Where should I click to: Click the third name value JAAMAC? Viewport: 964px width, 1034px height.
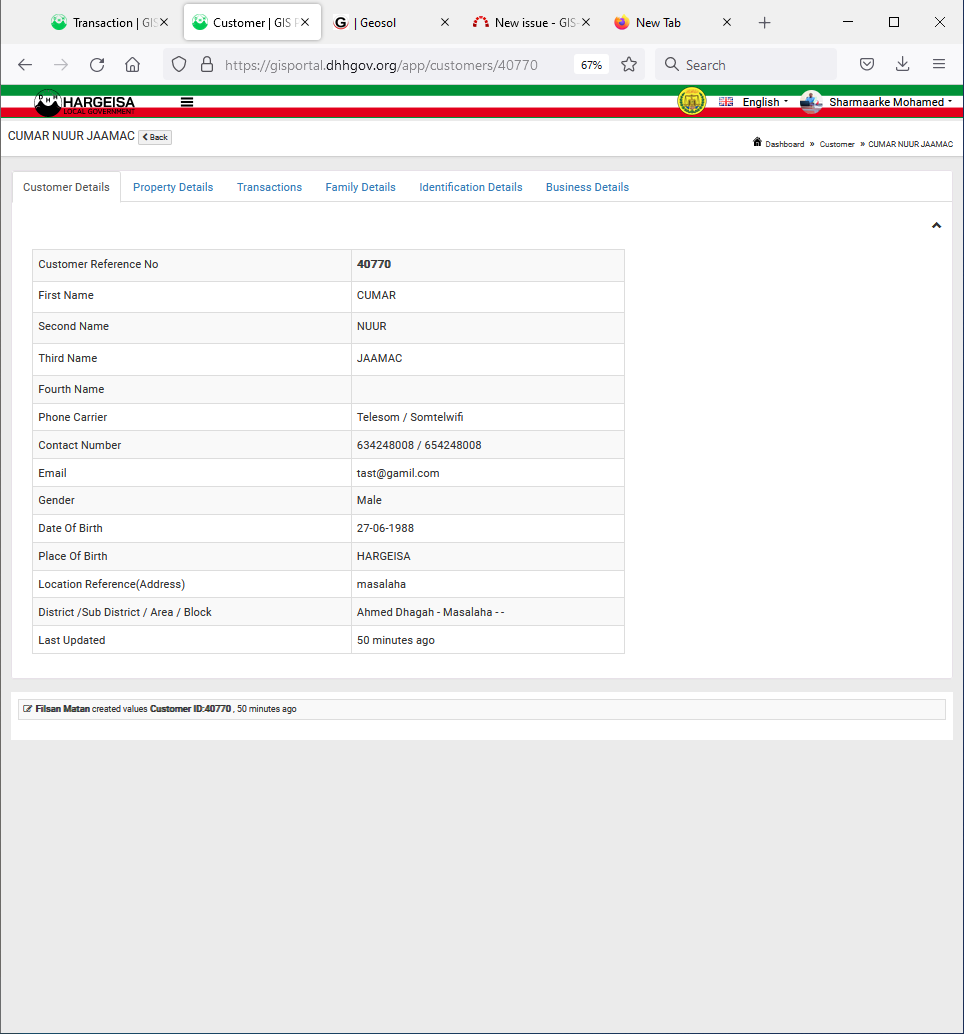(379, 358)
